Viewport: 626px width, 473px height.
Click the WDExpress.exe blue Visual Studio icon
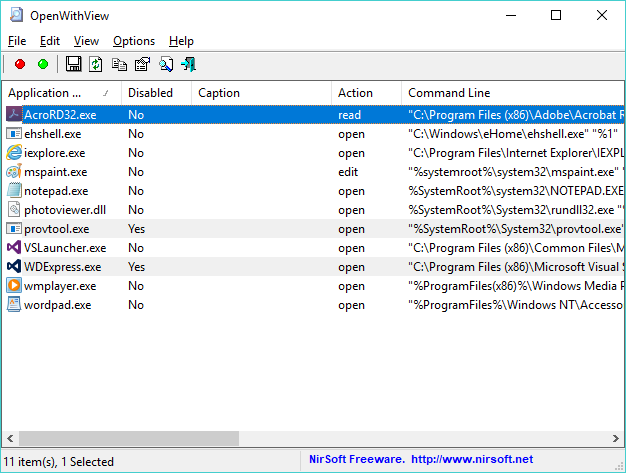click(x=14, y=266)
